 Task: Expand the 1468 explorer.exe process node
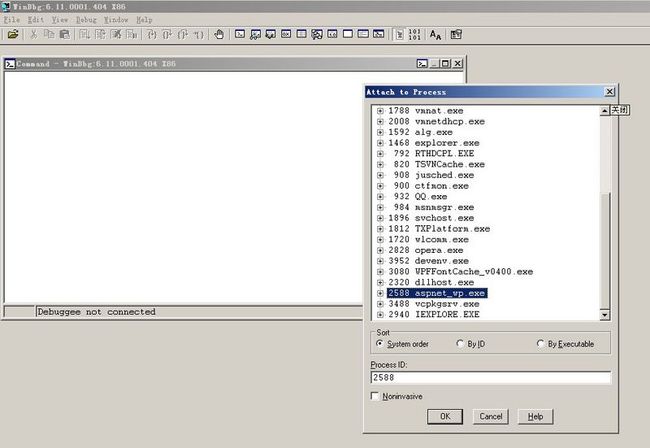380,143
